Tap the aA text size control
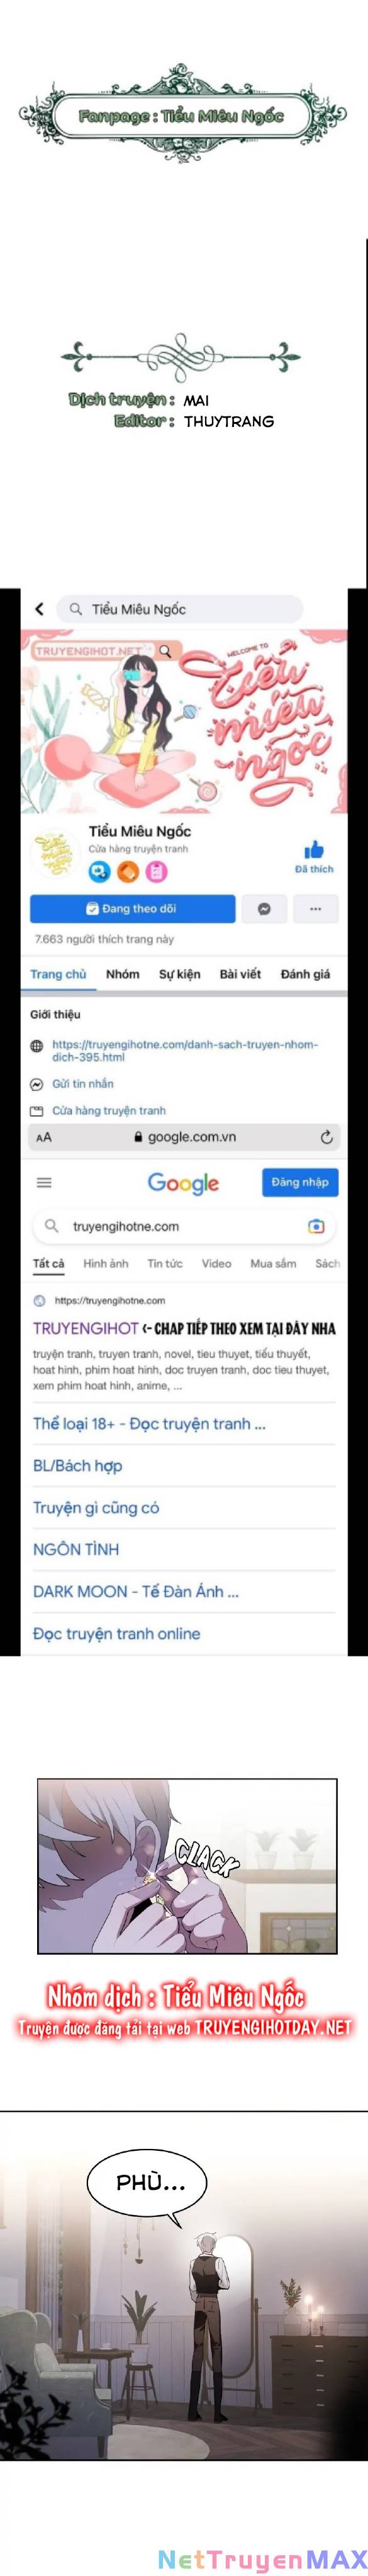The height and width of the screenshot is (2576, 368). click(43, 1137)
